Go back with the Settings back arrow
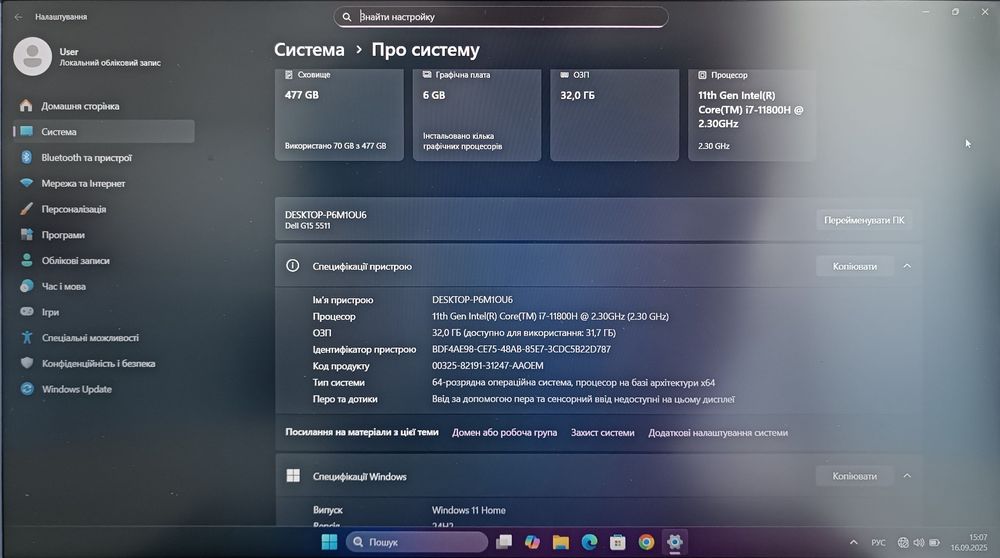This screenshot has width=1000, height=558. (18, 17)
